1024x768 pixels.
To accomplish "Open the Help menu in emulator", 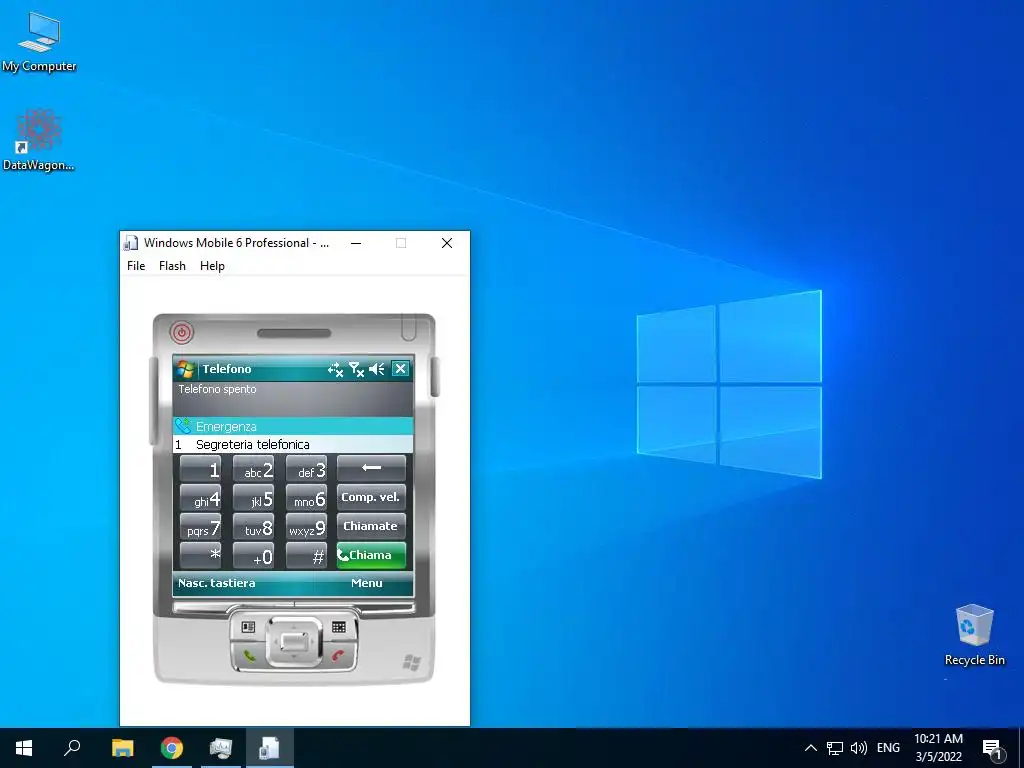I will point(212,266).
